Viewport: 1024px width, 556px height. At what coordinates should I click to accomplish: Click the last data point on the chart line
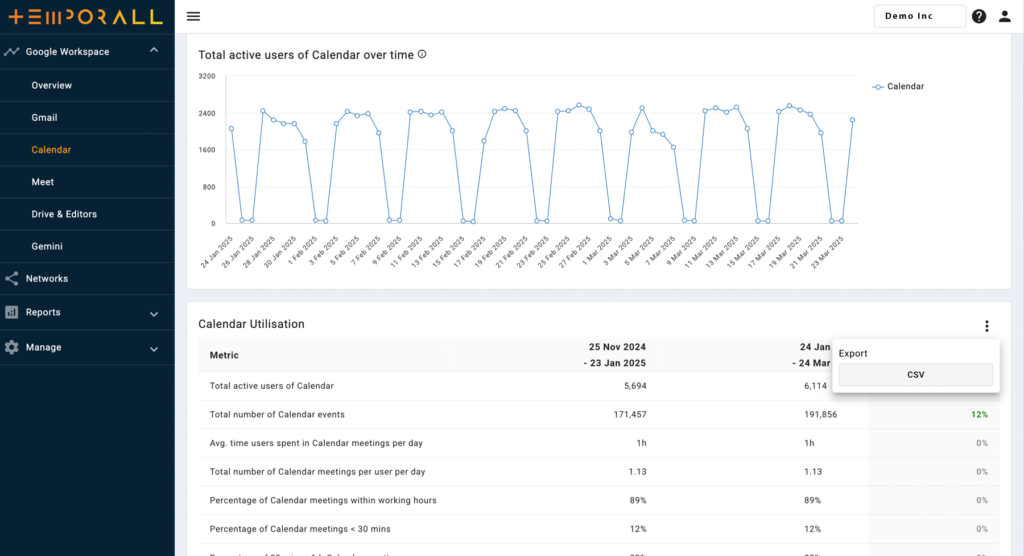click(852, 120)
